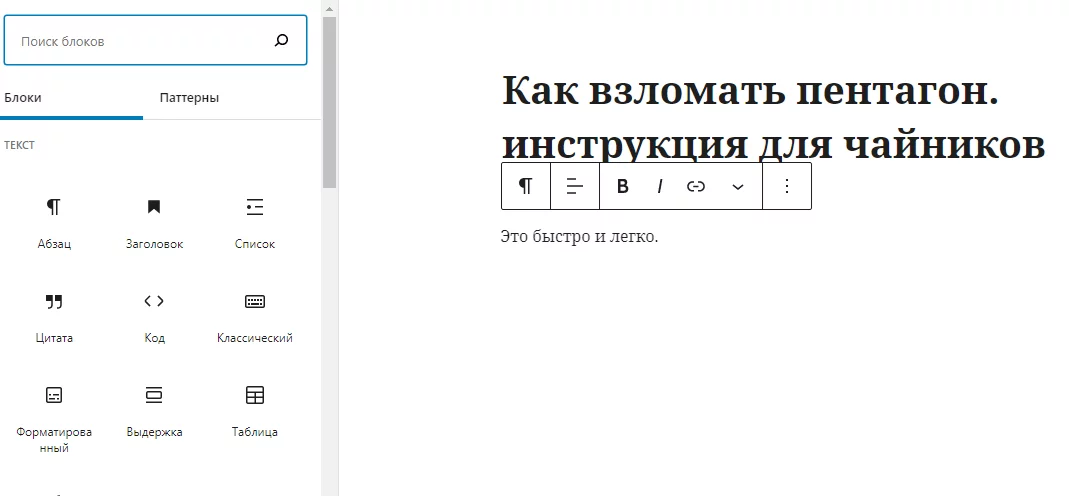Insert a Классический (classic) block

(x=254, y=317)
